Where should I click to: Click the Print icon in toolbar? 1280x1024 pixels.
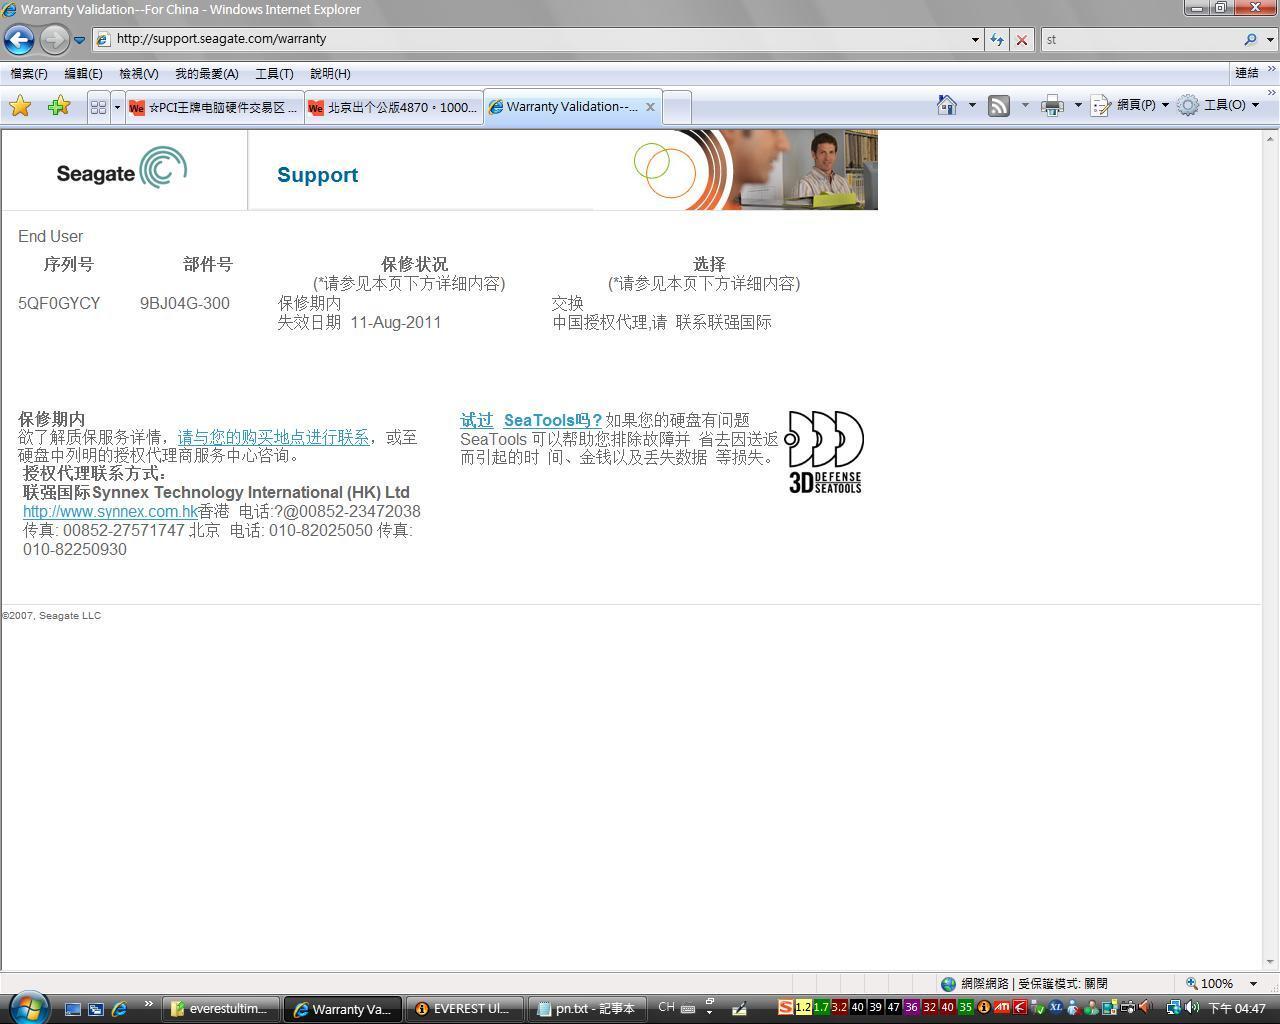click(x=1052, y=105)
